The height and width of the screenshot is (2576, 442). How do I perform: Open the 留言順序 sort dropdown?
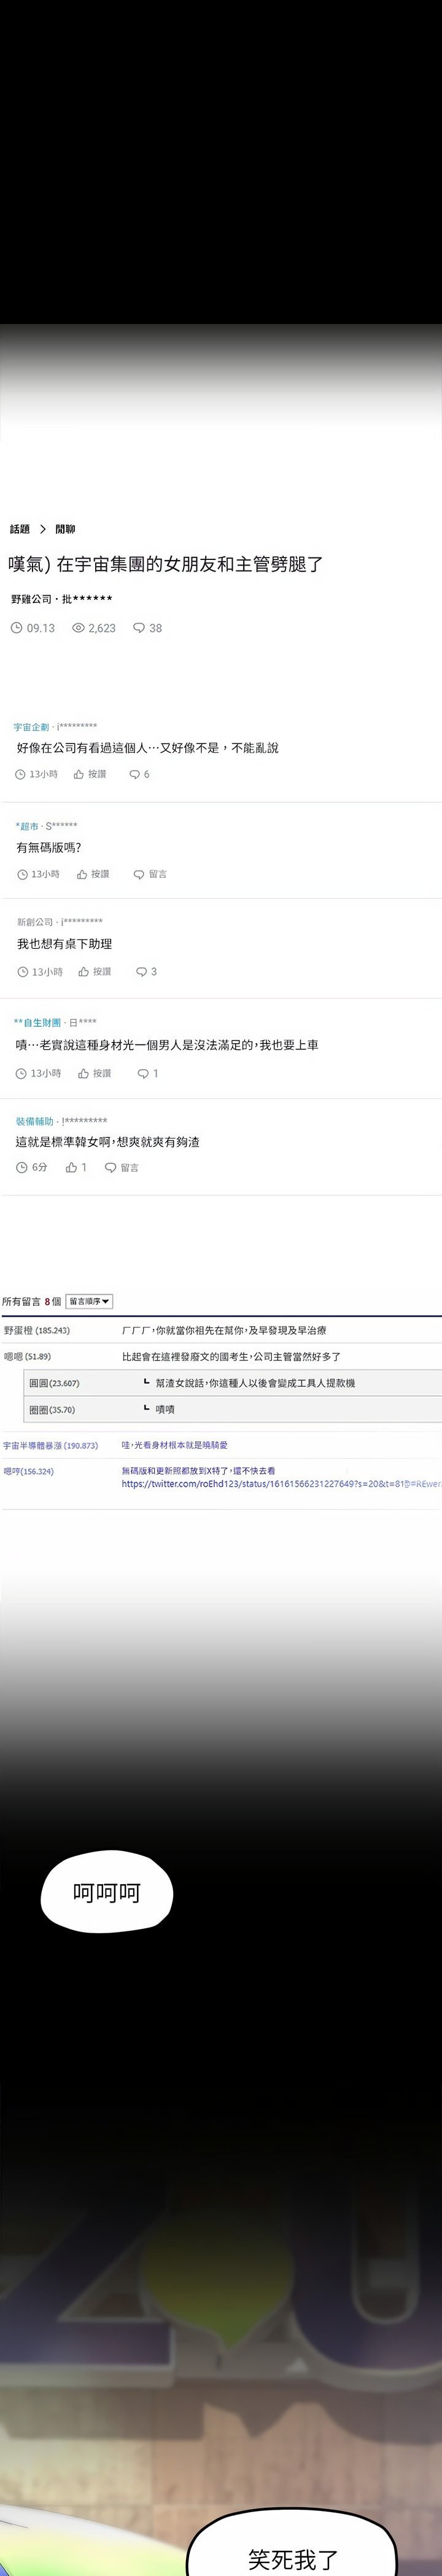click(x=89, y=1301)
